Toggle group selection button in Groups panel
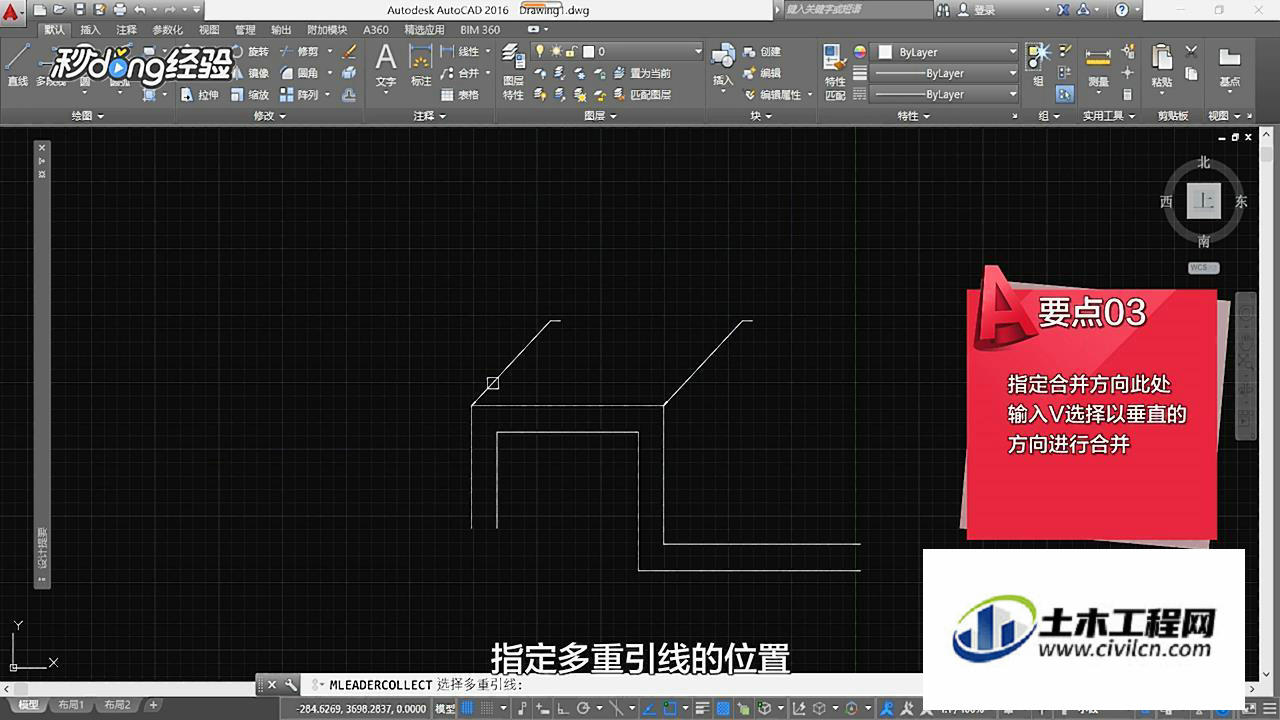The height and width of the screenshot is (720, 1280). click(1065, 95)
